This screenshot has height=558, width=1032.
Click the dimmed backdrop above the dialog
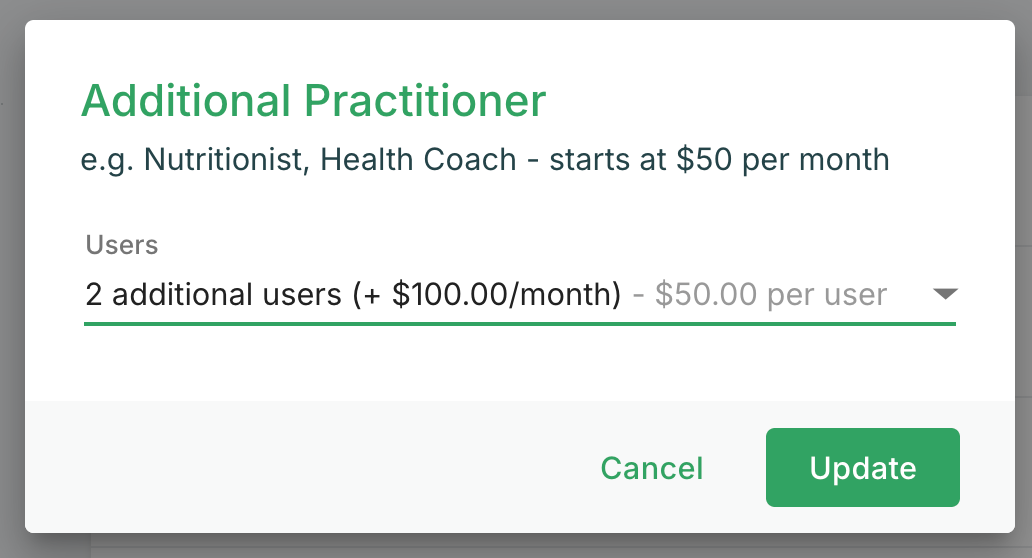pyautogui.click(x=516, y=9)
